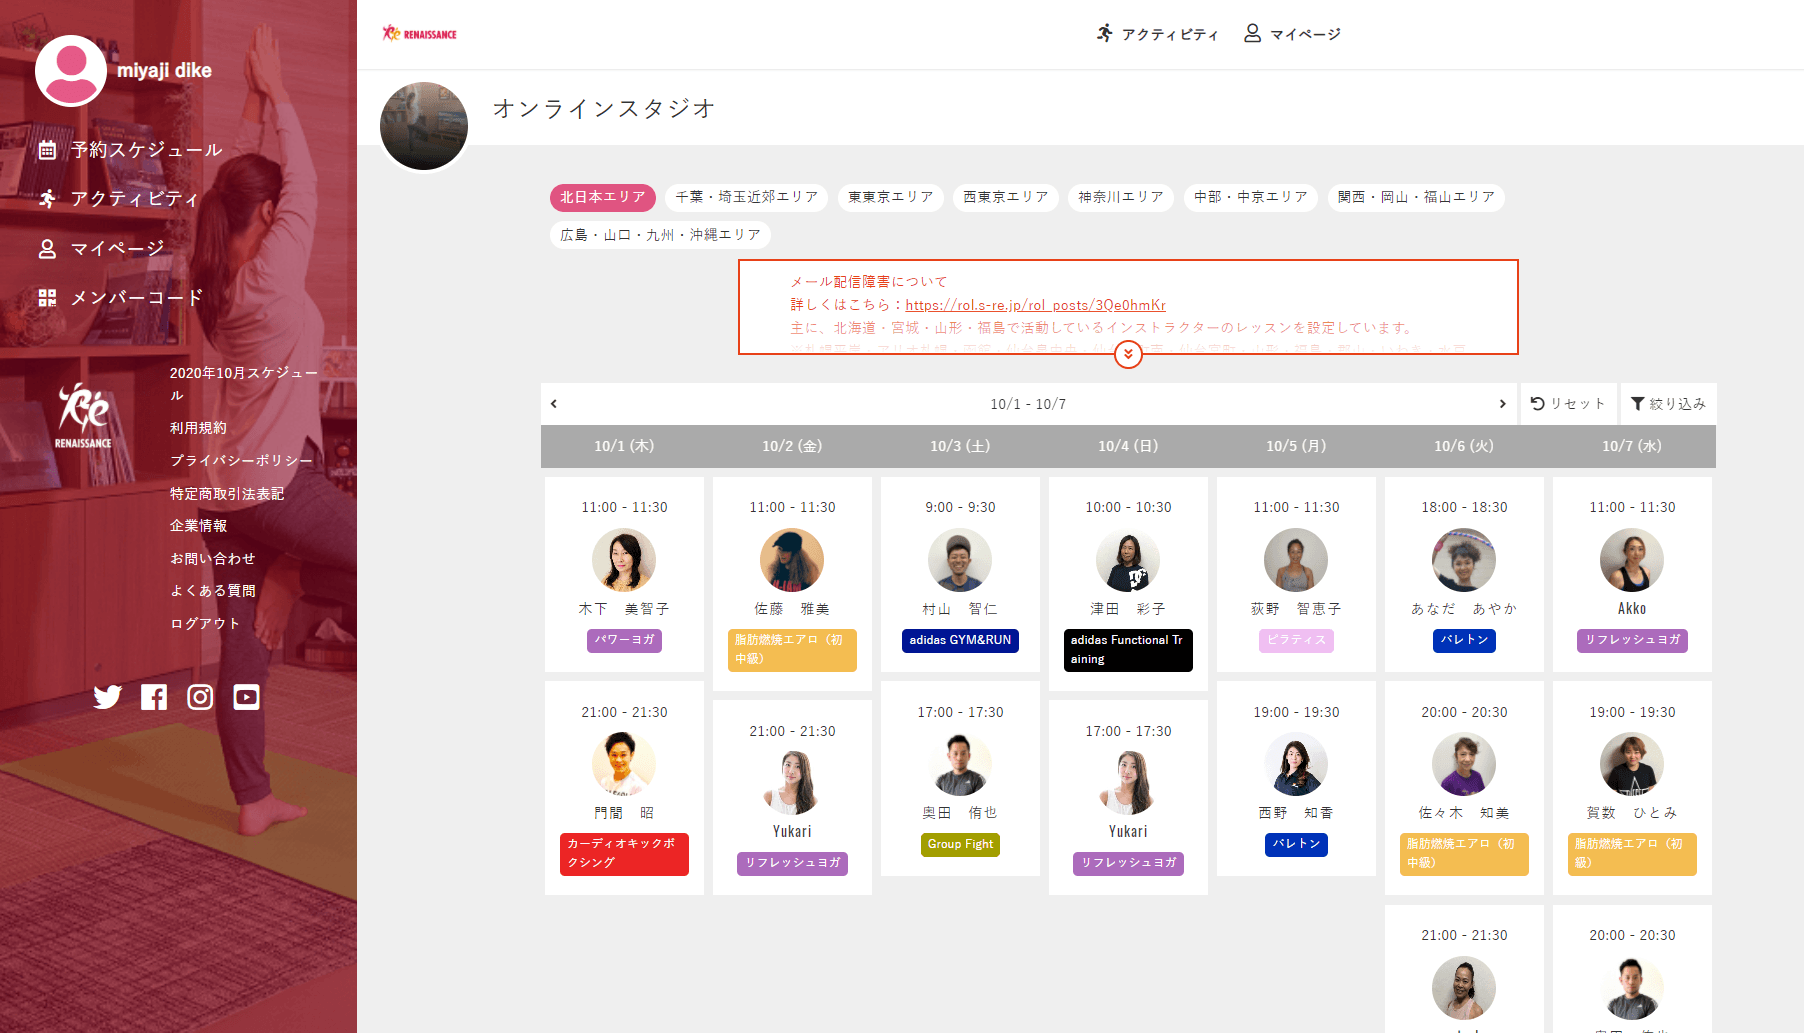1804x1033 pixels.
Task: Select the 神奈川エリア area filter
Action: pyautogui.click(x=1120, y=197)
